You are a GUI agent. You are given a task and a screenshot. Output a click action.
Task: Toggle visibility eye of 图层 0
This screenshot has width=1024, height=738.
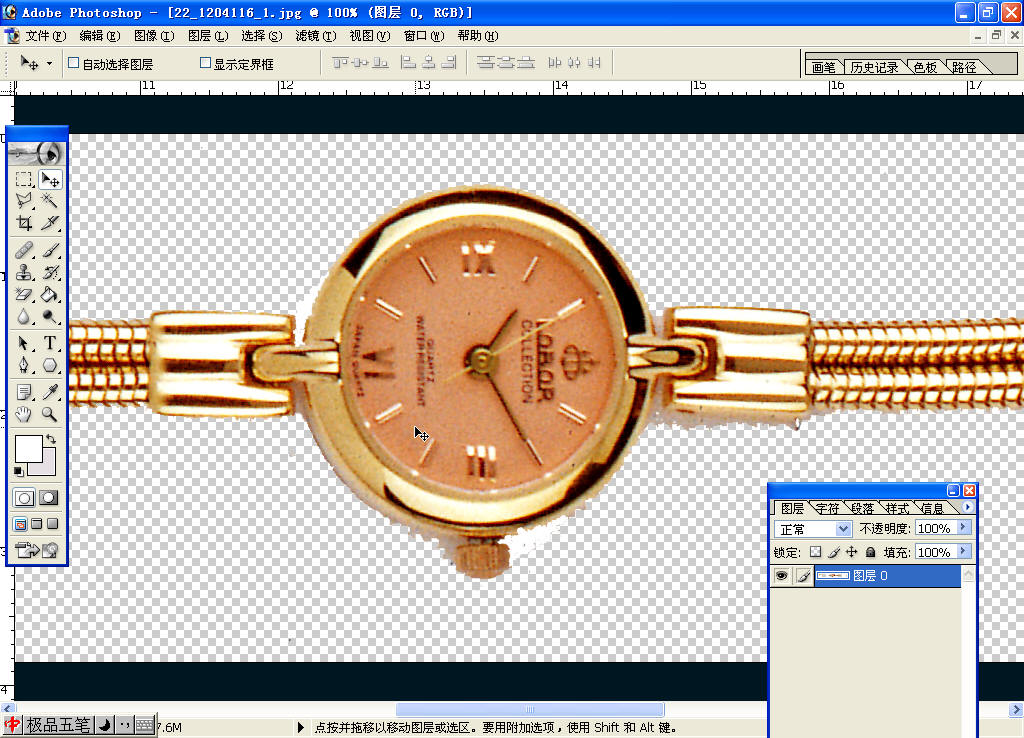[x=781, y=575]
